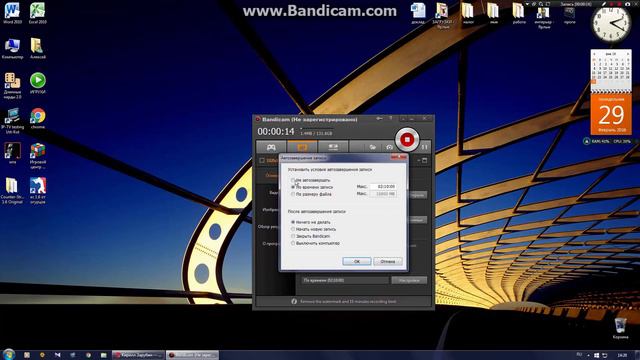Switch to the Chrome taskbar window button
Screen dimensions: 640x360
[138, 355]
